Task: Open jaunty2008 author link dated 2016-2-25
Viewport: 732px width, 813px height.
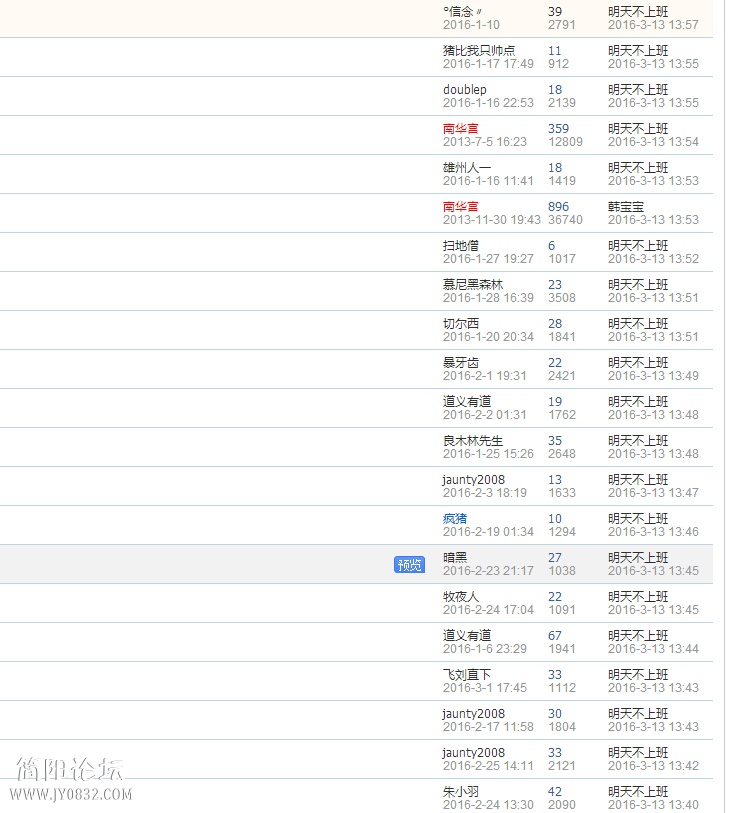Action: pyautogui.click(x=473, y=752)
